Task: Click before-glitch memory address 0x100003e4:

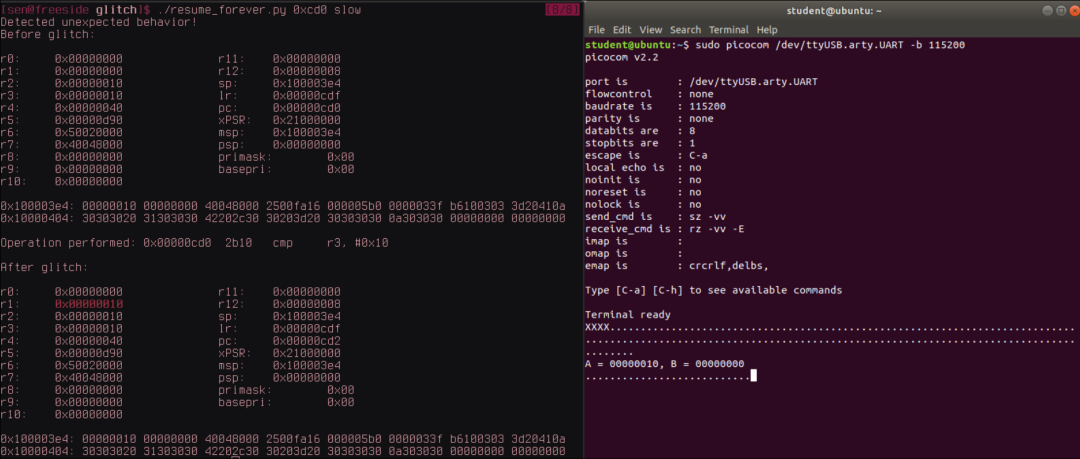Action: pos(38,206)
